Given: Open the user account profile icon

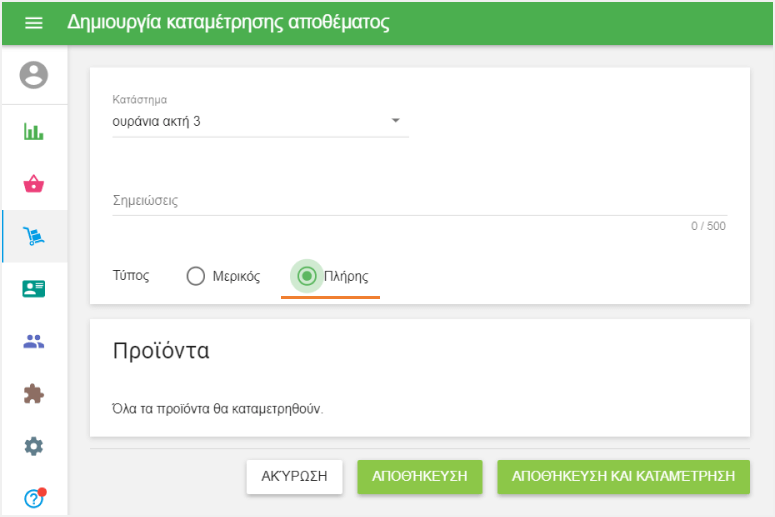Looking at the screenshot, I should click(x=34, y=75).
